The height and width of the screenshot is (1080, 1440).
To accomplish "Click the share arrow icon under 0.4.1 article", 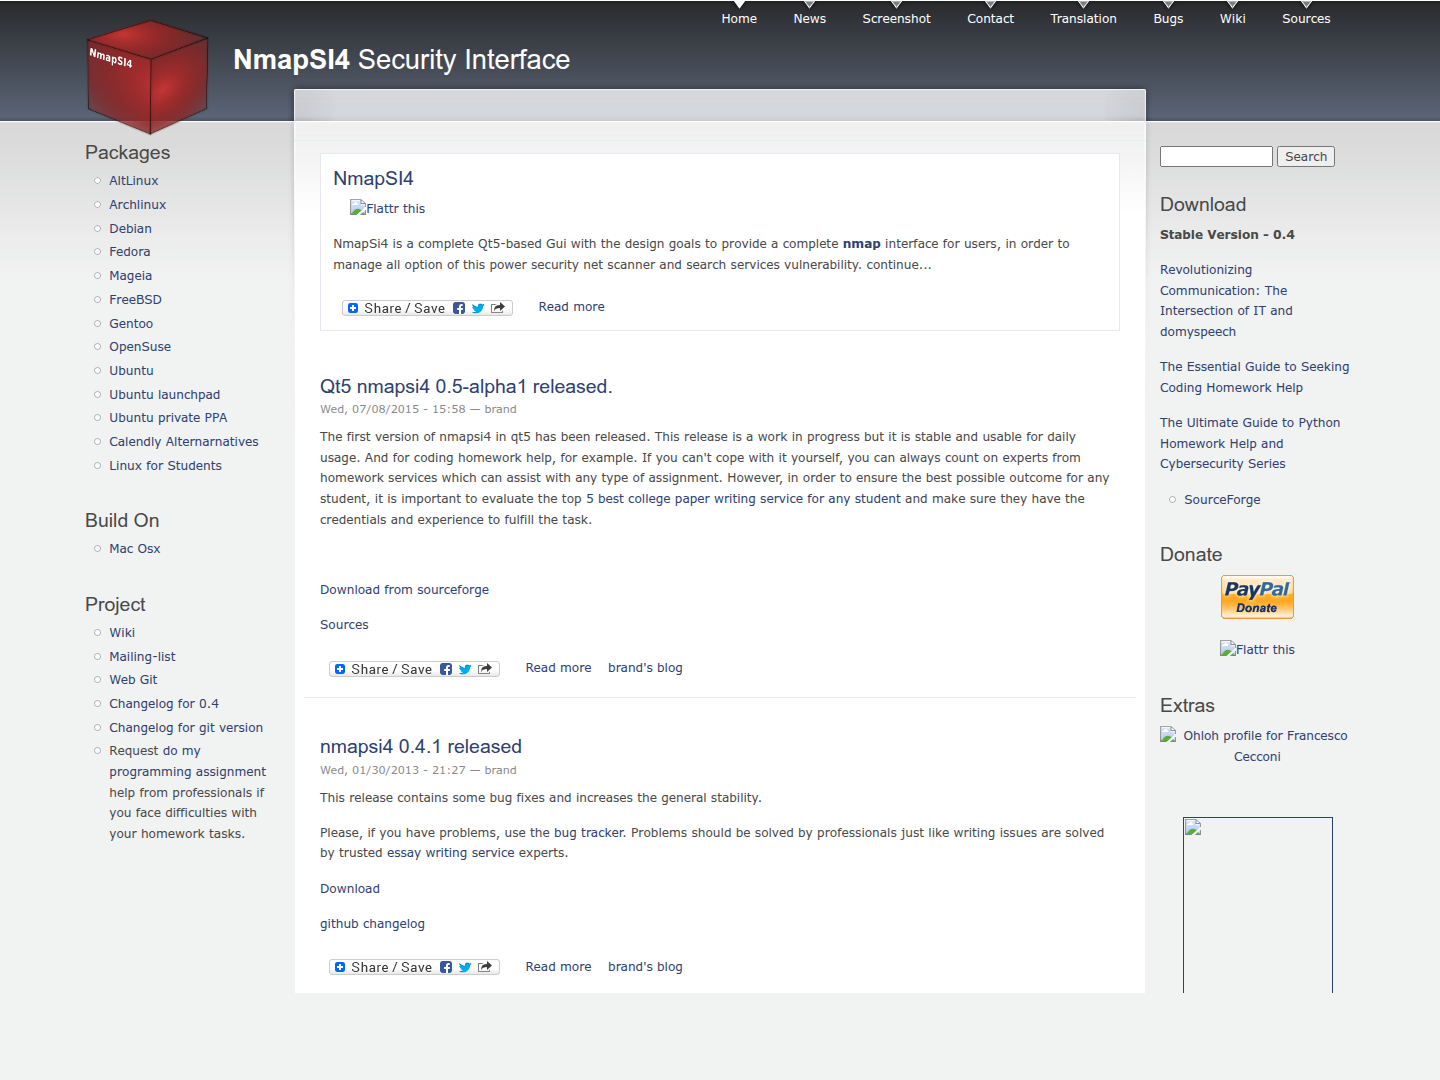I will tap(485, 967).
